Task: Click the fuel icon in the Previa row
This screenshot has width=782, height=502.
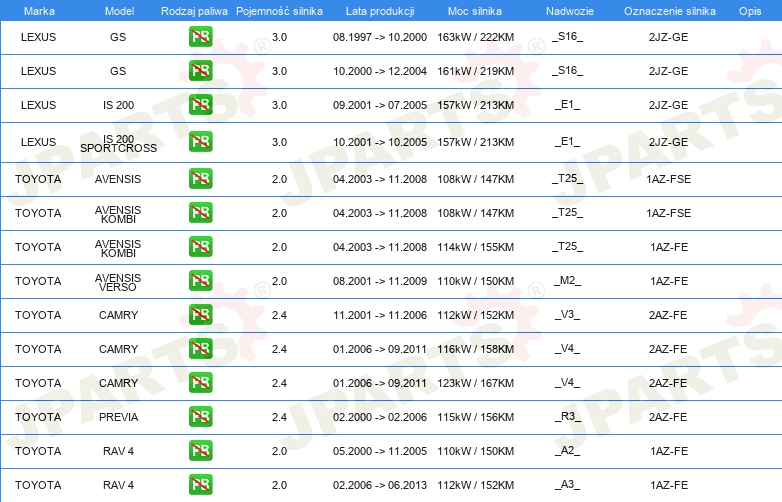Action: pos(200,417)
